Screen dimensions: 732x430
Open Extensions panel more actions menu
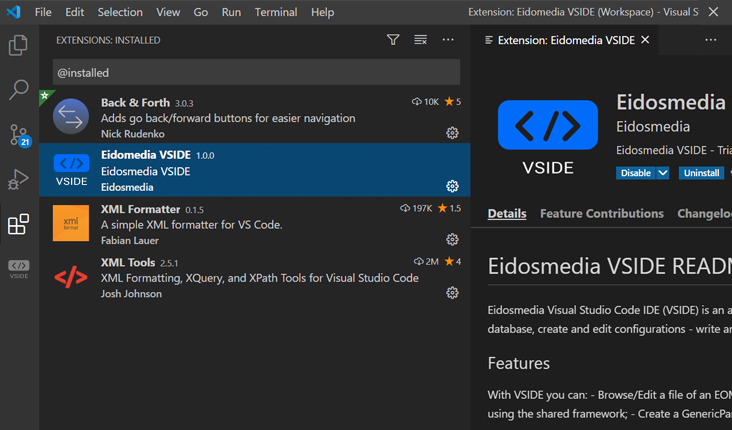pyautogui.click(x=448, y=40)
